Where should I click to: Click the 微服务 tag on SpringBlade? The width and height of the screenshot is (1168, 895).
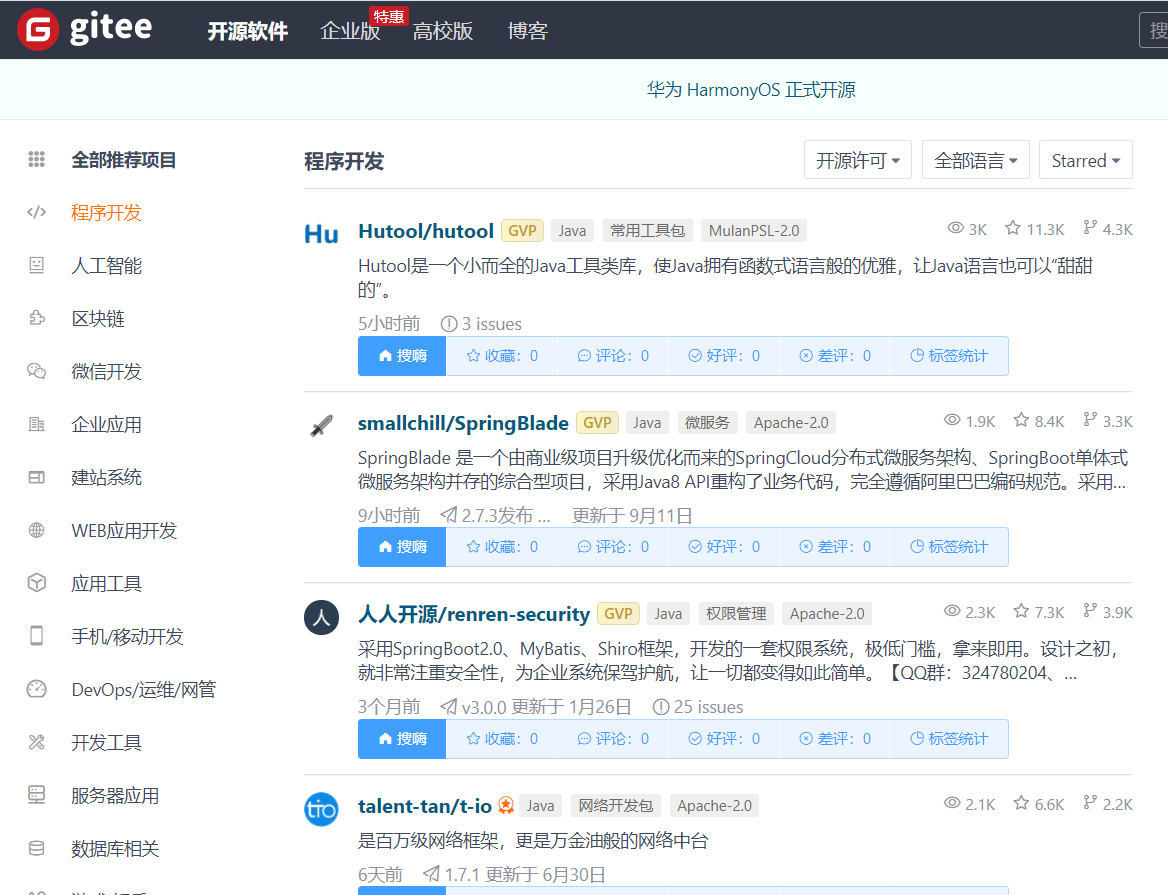(707, 423)
